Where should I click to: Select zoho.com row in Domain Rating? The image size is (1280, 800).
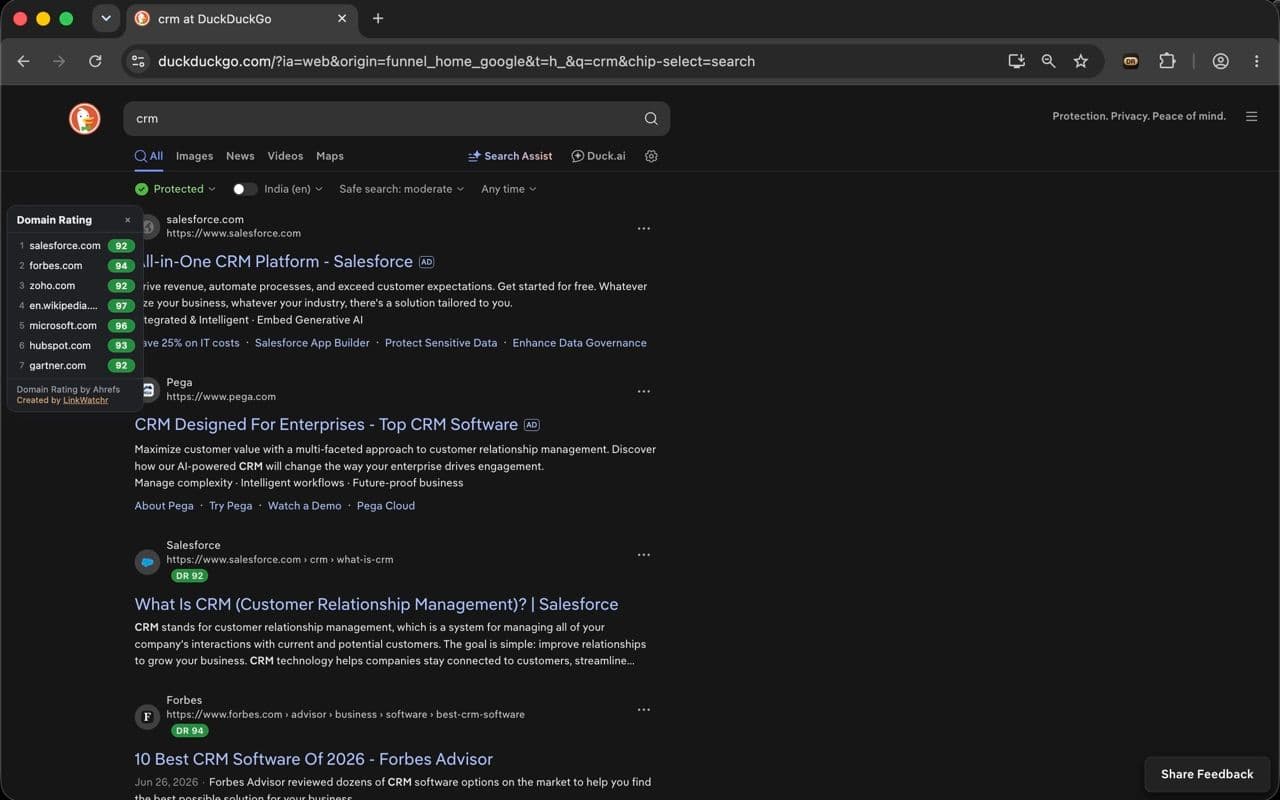75,286
